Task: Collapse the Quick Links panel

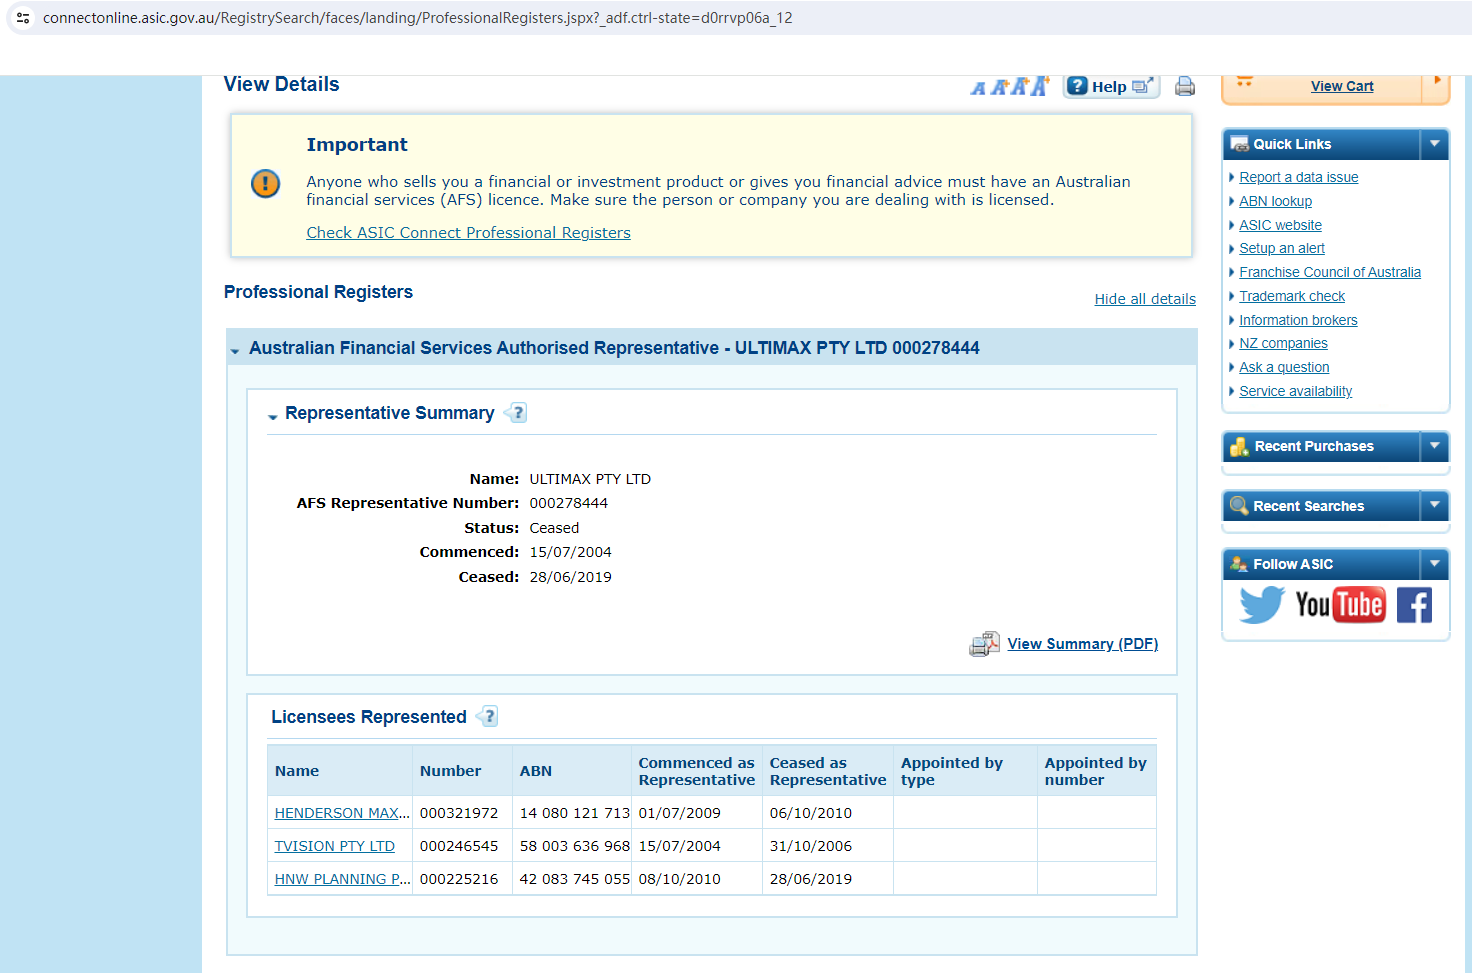Action: (x=1434, y=144)
